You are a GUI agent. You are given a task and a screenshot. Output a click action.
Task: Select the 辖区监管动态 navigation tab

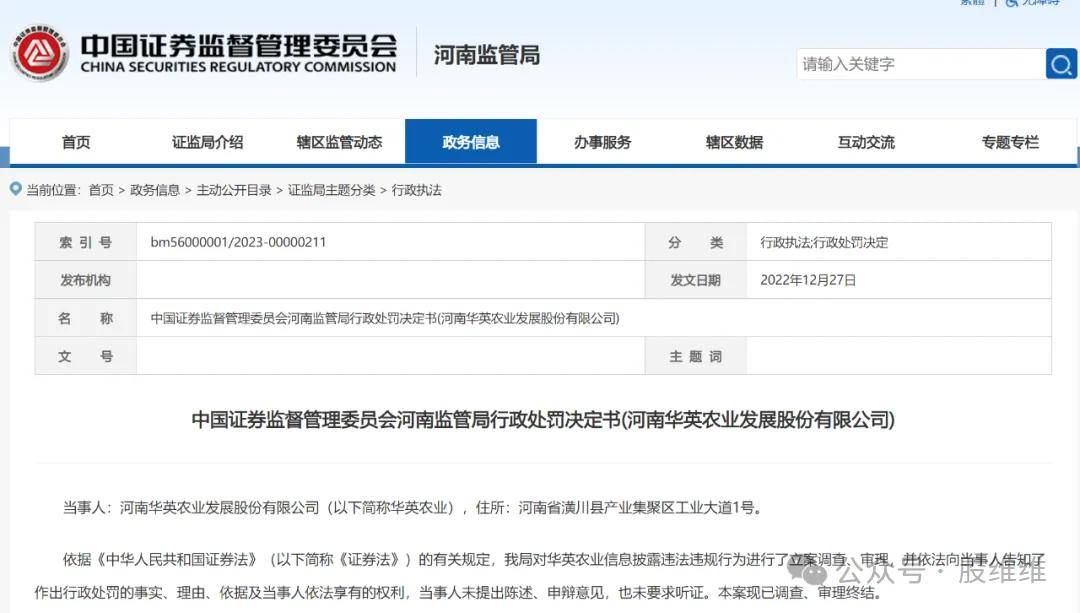(339, 141)
